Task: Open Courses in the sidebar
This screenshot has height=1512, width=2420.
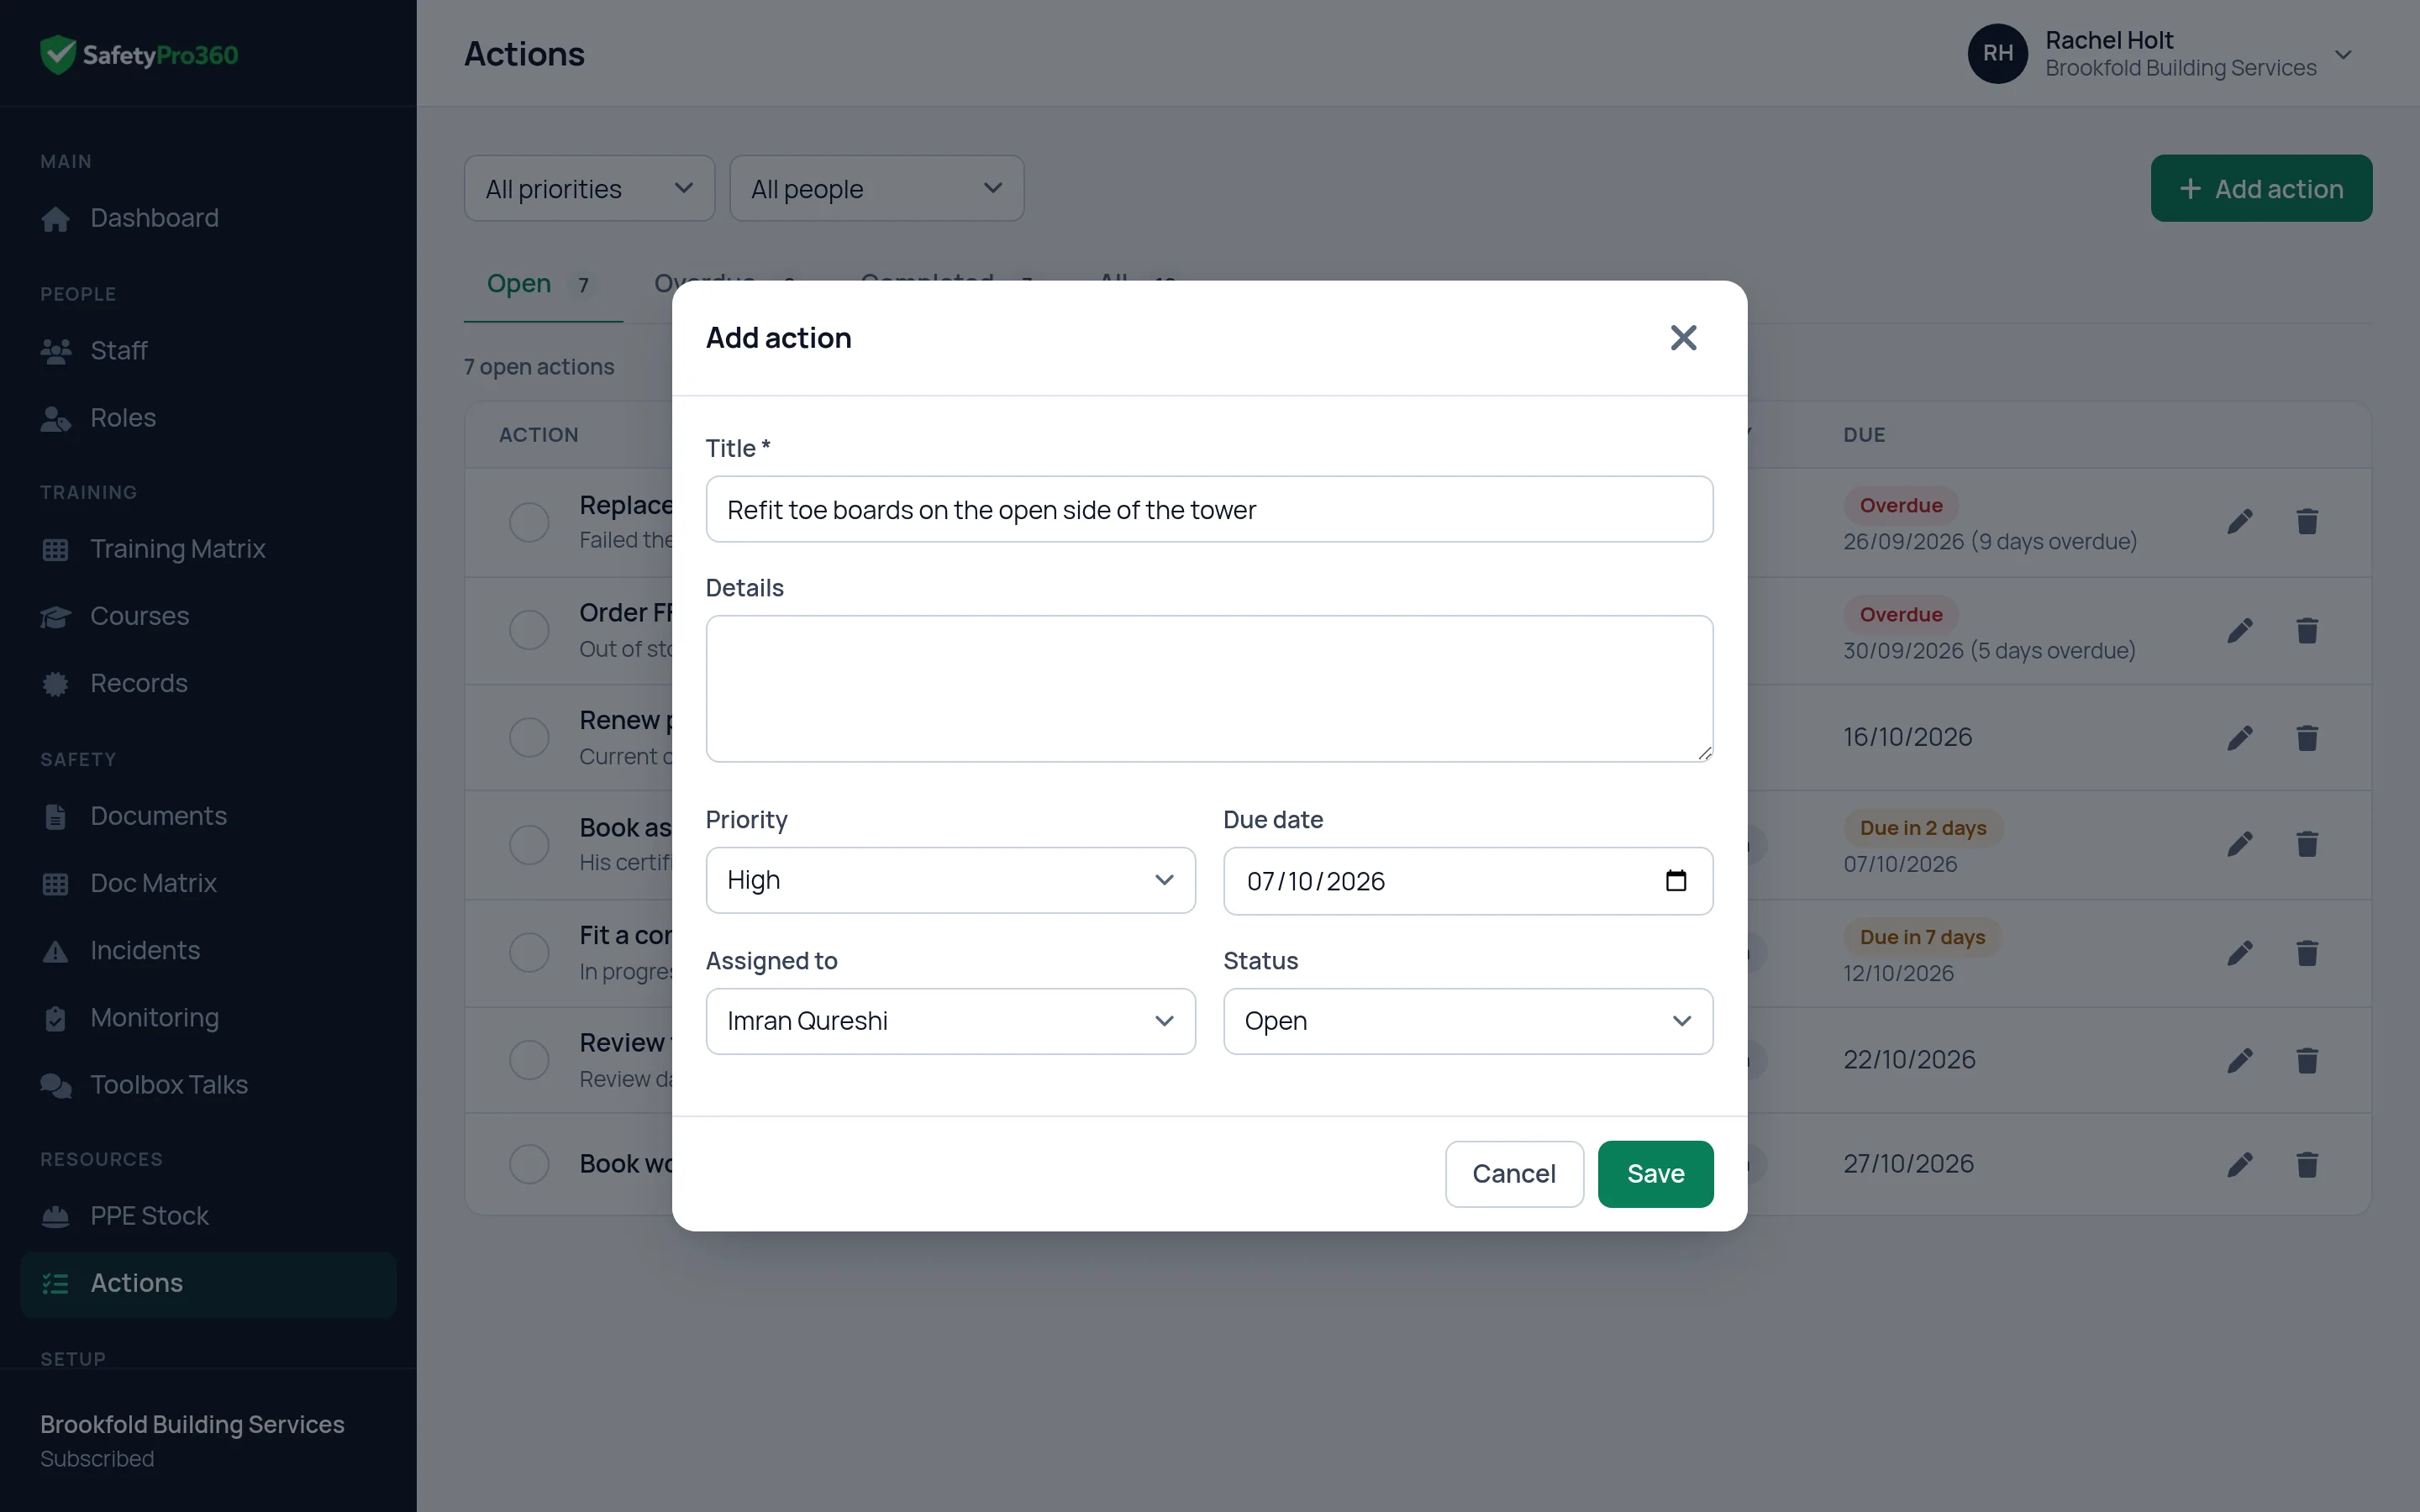Action: tap(208, 616)
